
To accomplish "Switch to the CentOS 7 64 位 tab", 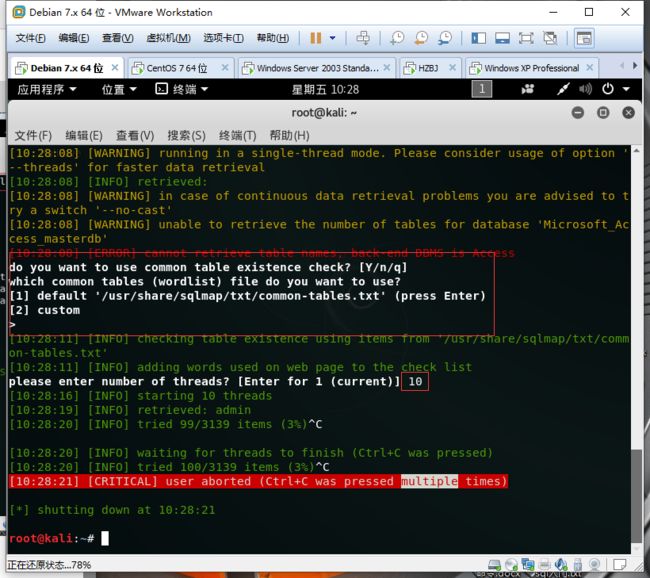I will [176, 68].
